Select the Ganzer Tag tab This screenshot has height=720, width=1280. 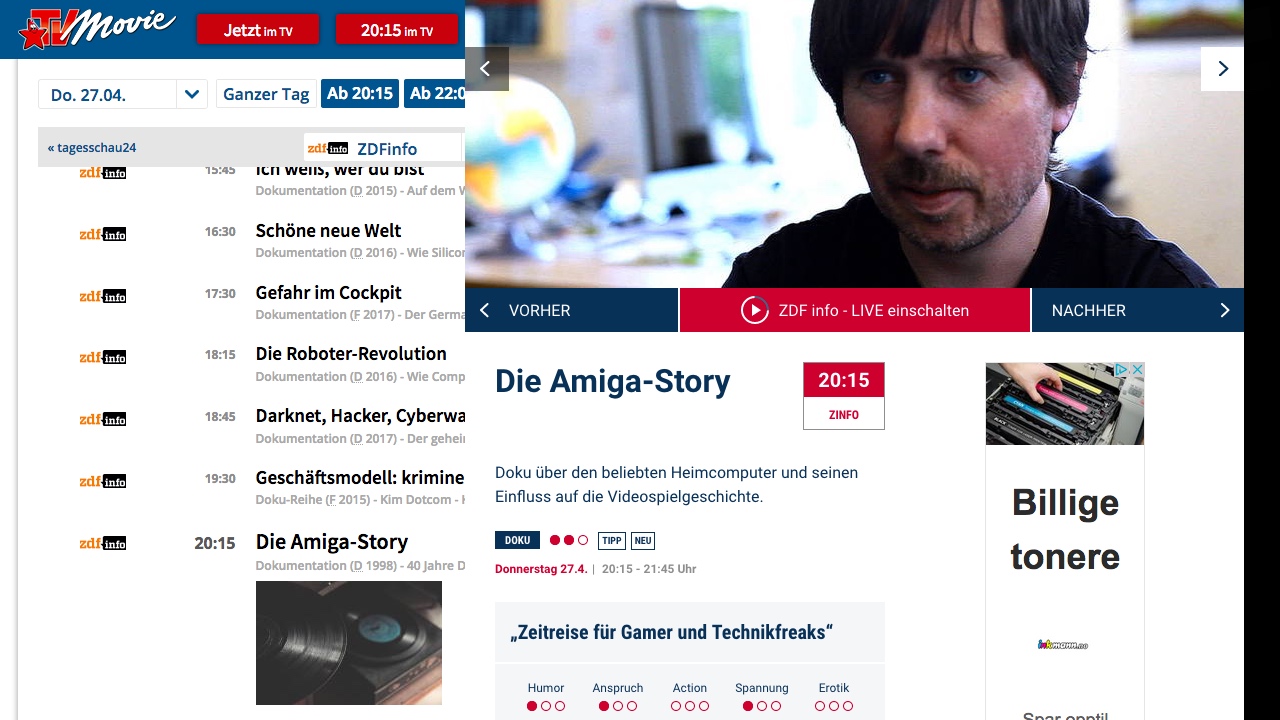pos(266,94)
